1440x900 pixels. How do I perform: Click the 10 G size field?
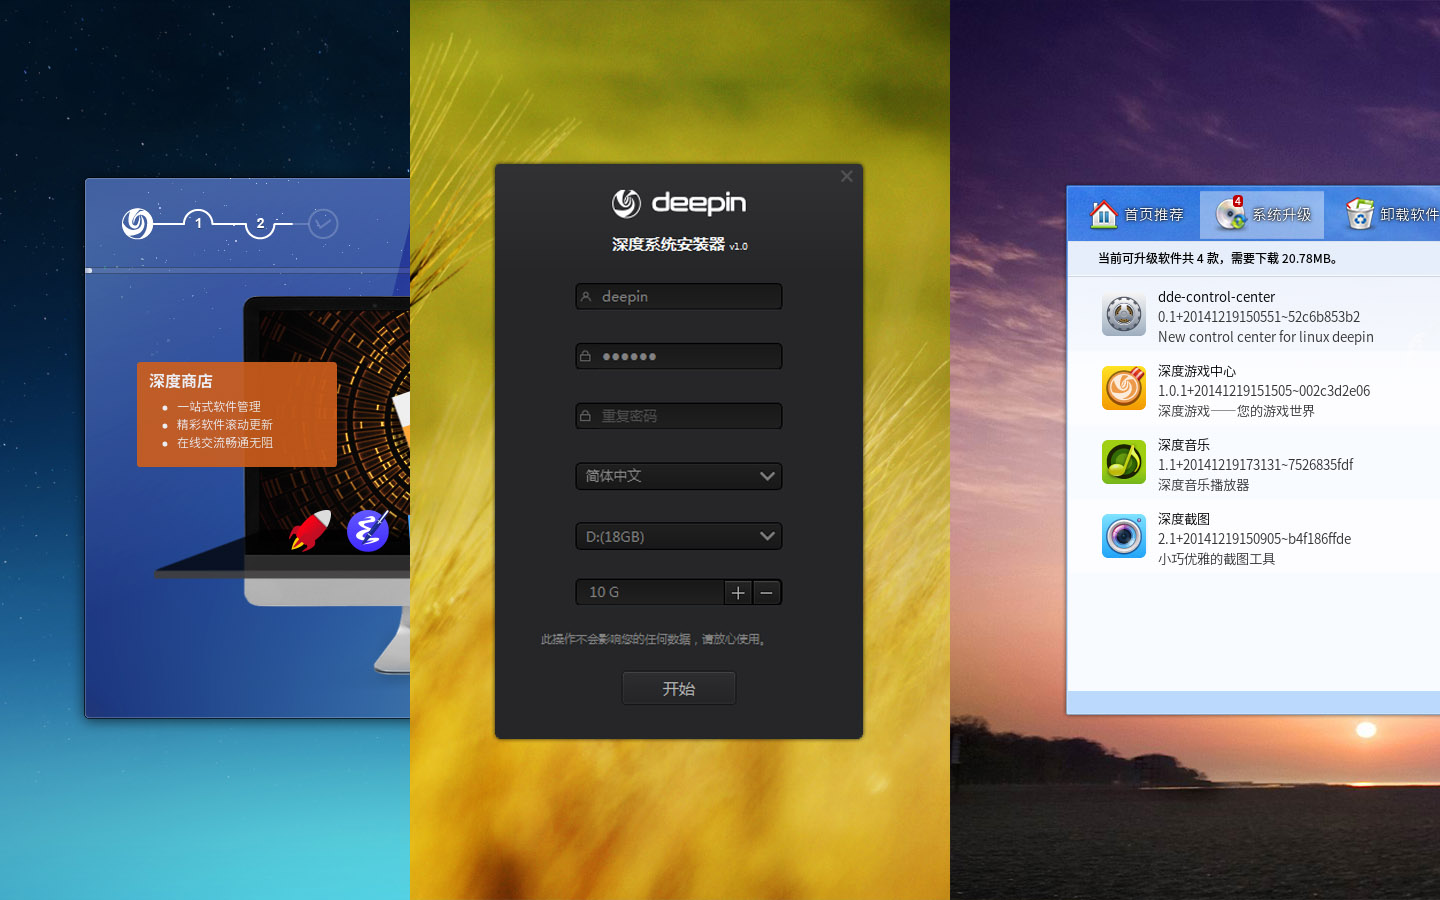coord(650,592)
